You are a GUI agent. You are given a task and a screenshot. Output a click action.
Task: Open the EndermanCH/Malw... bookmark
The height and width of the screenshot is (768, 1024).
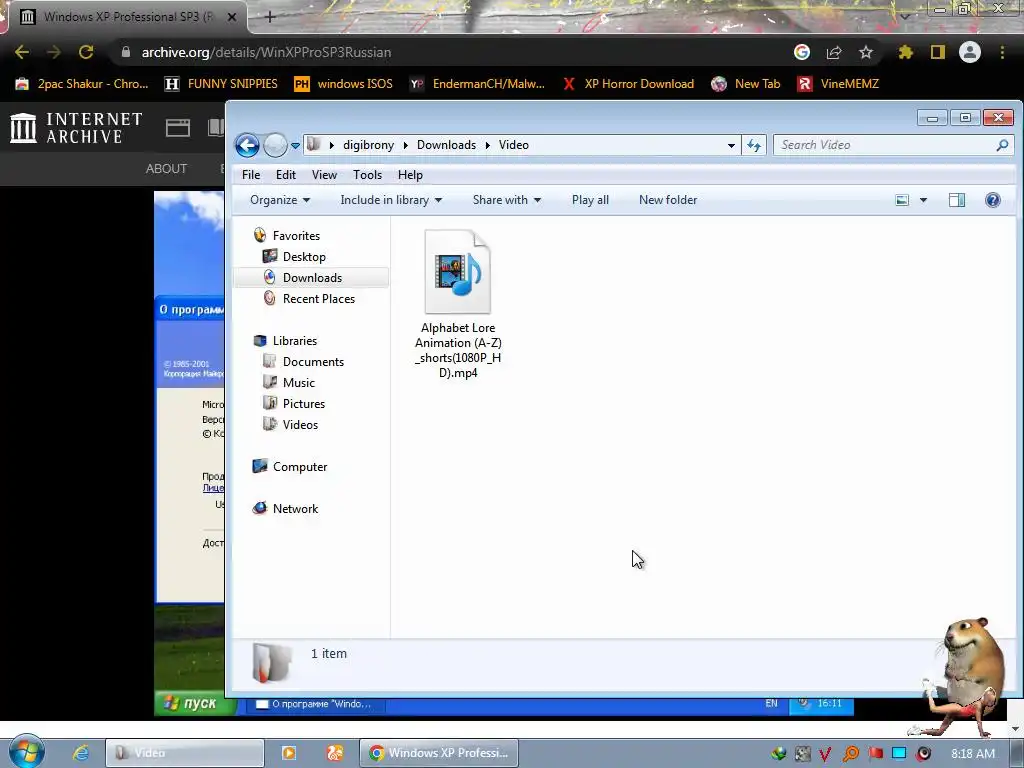pos(477,84)
